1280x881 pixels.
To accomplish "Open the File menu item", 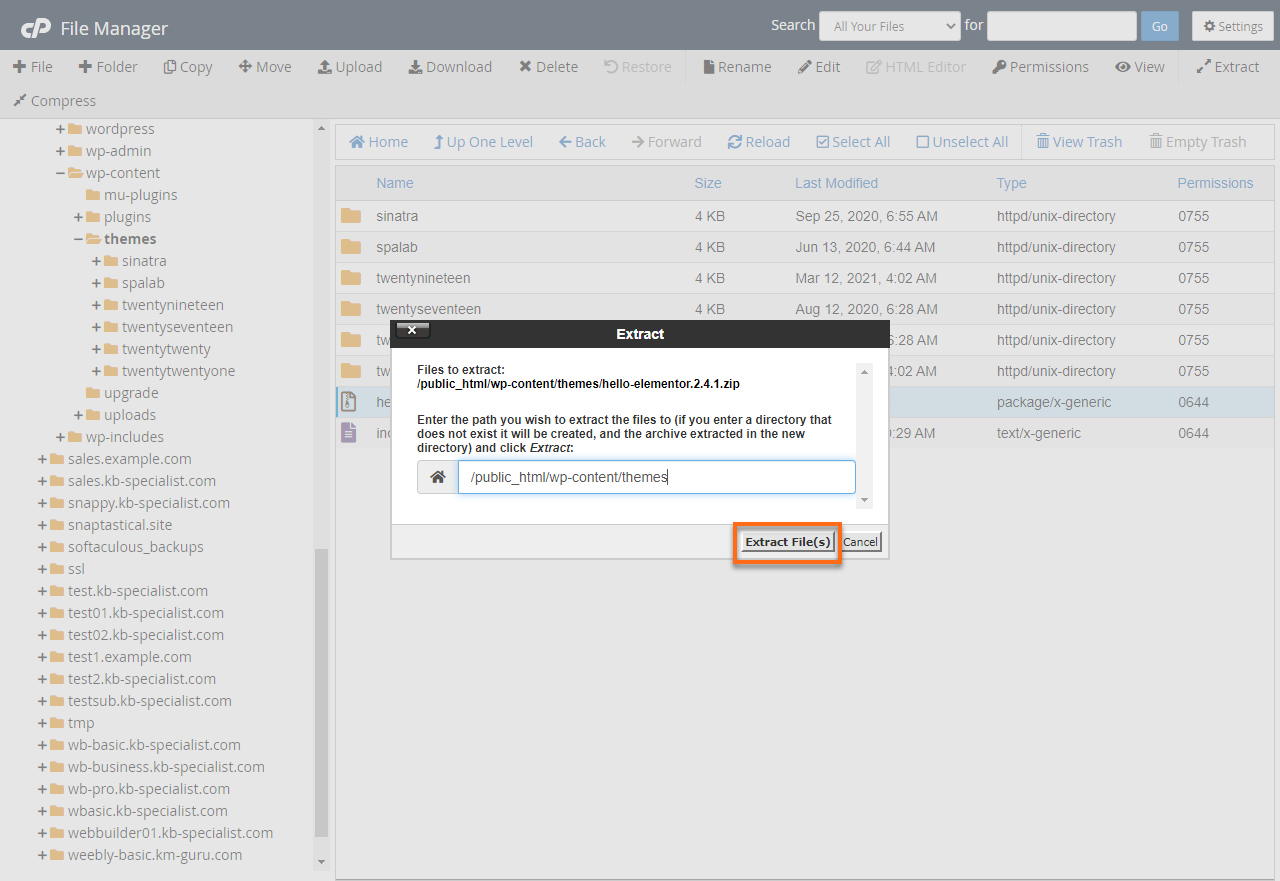I will [x=33, y=66].
